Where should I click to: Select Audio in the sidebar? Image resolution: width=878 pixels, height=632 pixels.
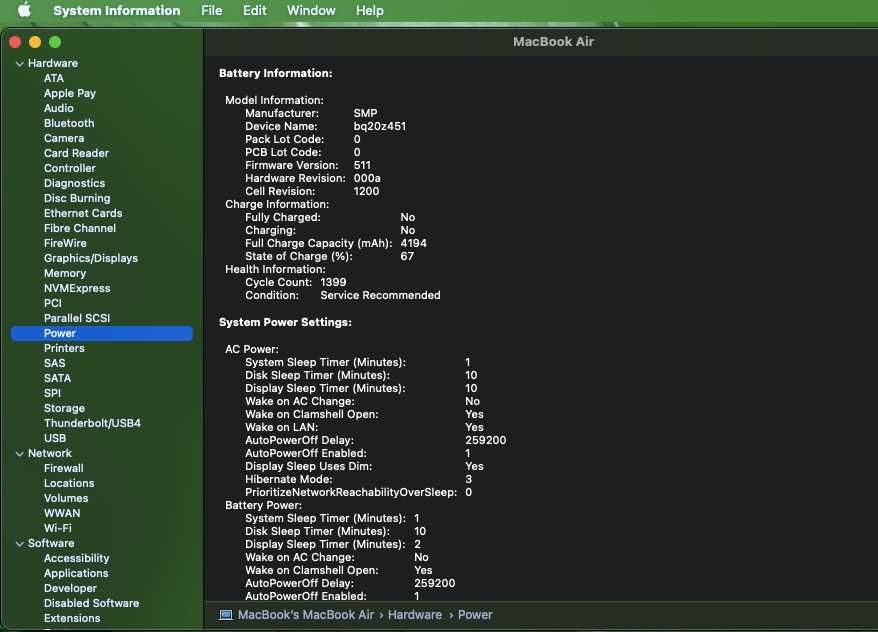58,109
